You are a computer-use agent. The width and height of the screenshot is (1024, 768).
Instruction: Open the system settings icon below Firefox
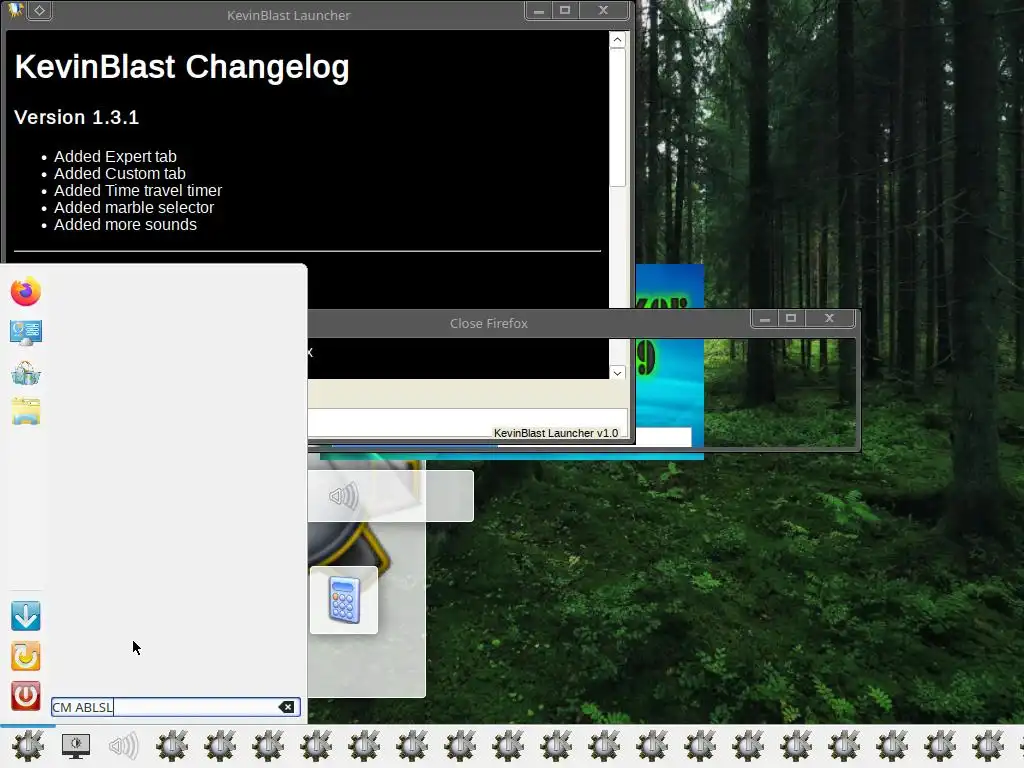tap(25, 333)
